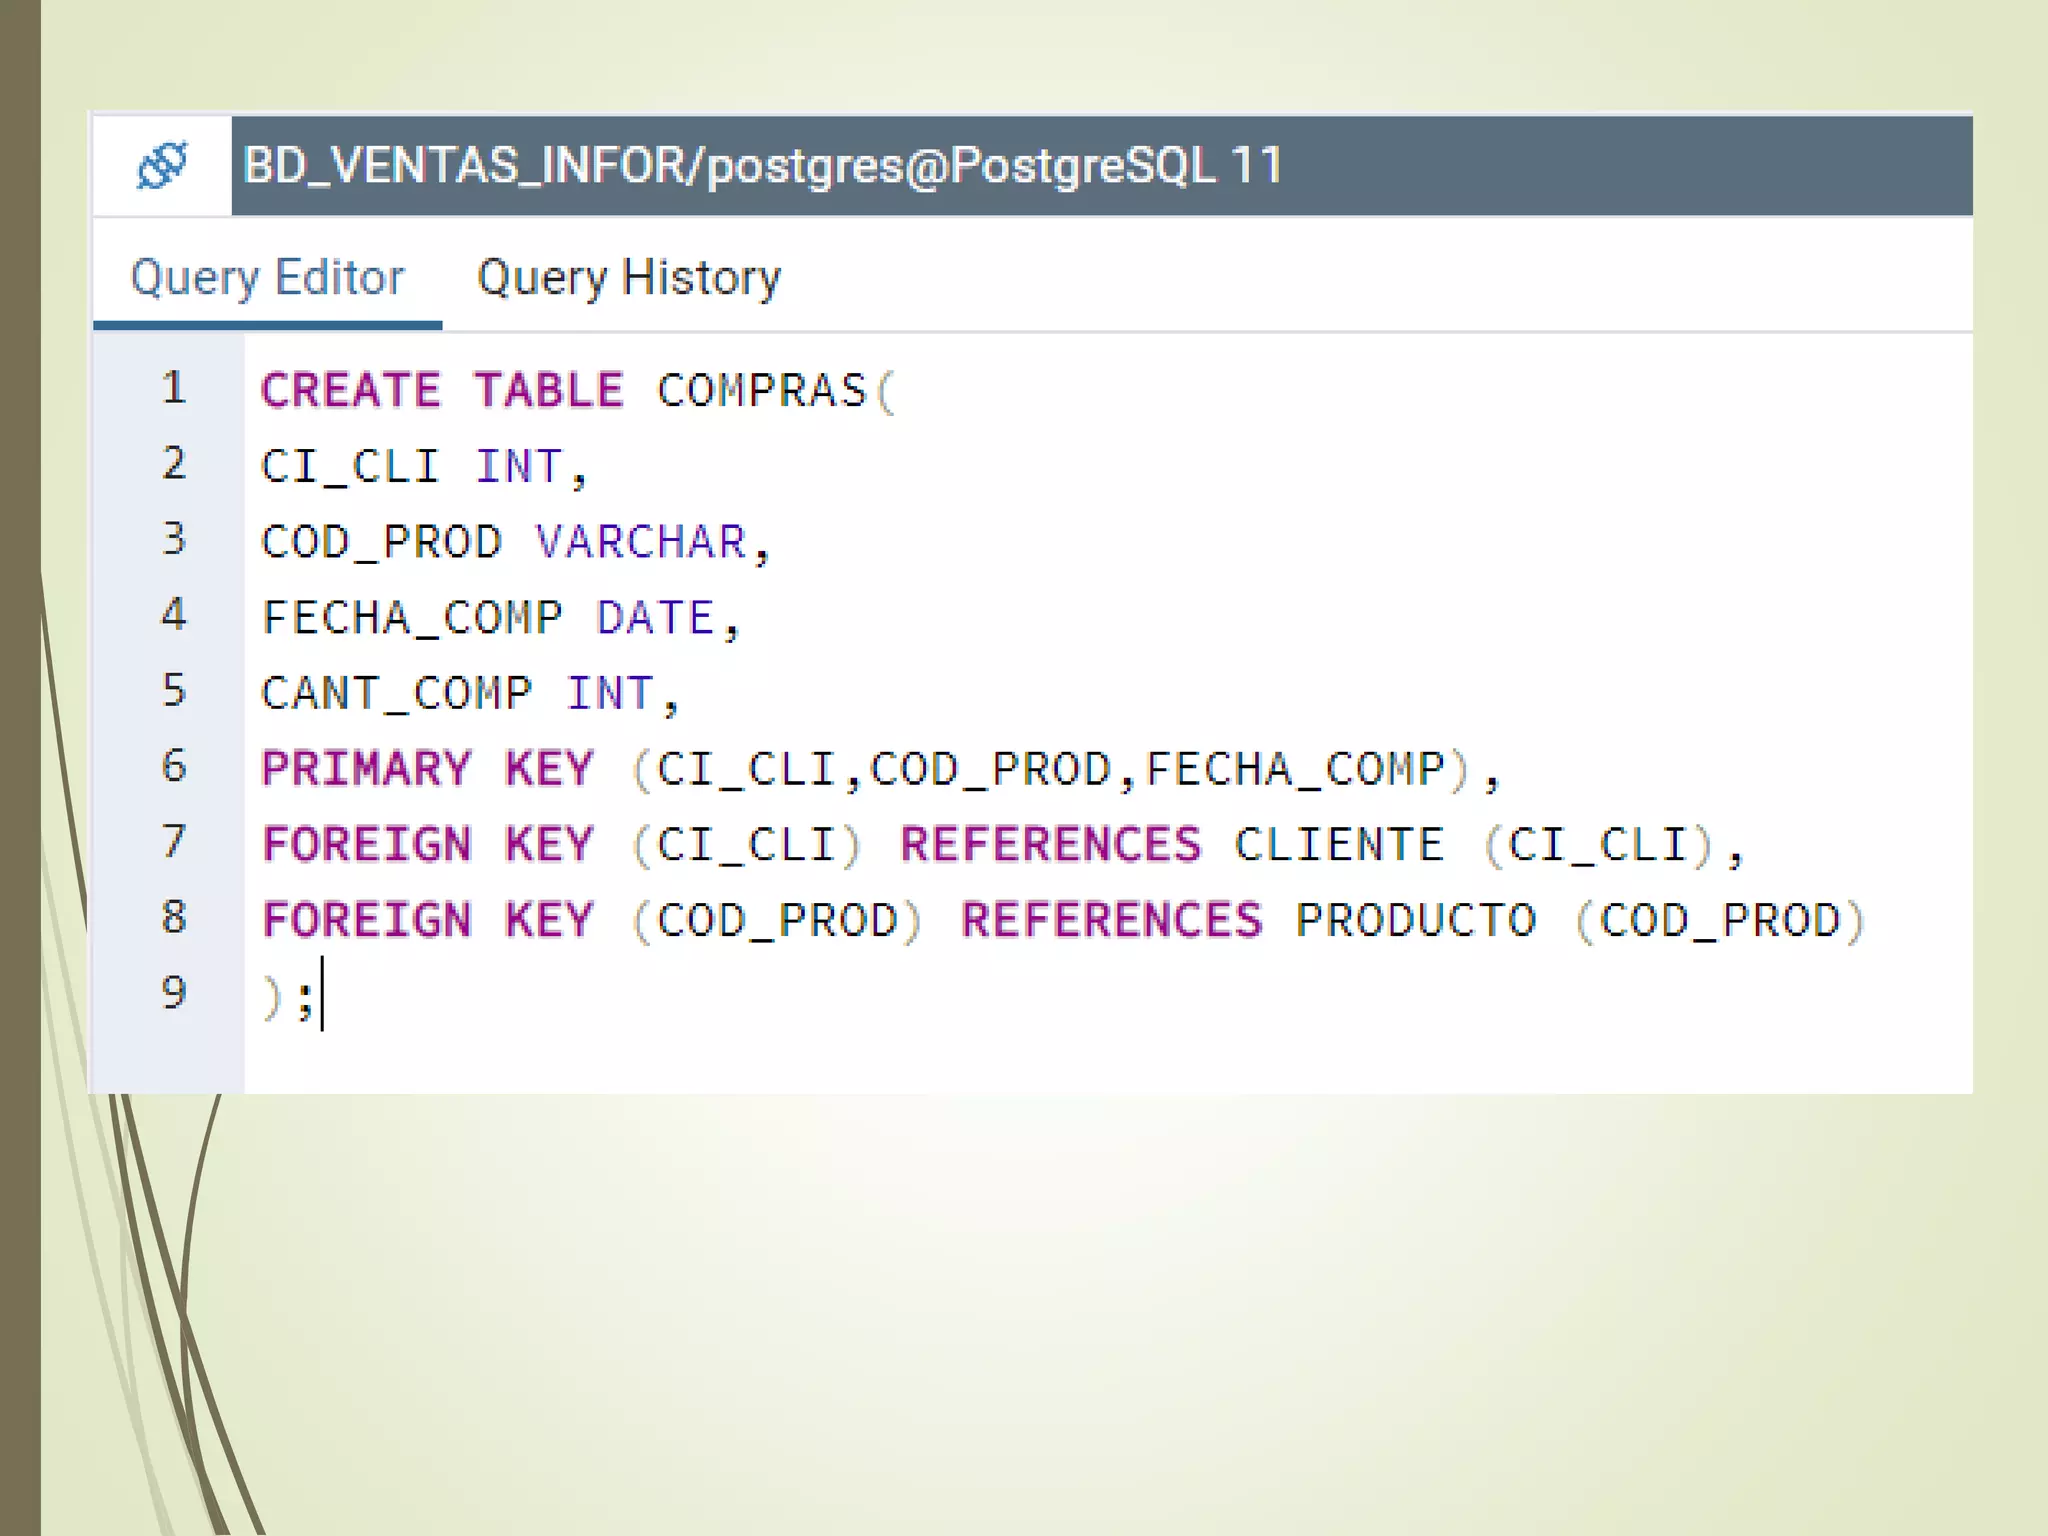Select the Query Editor tab
The image size is (2048, 1536).
[267, 277]
